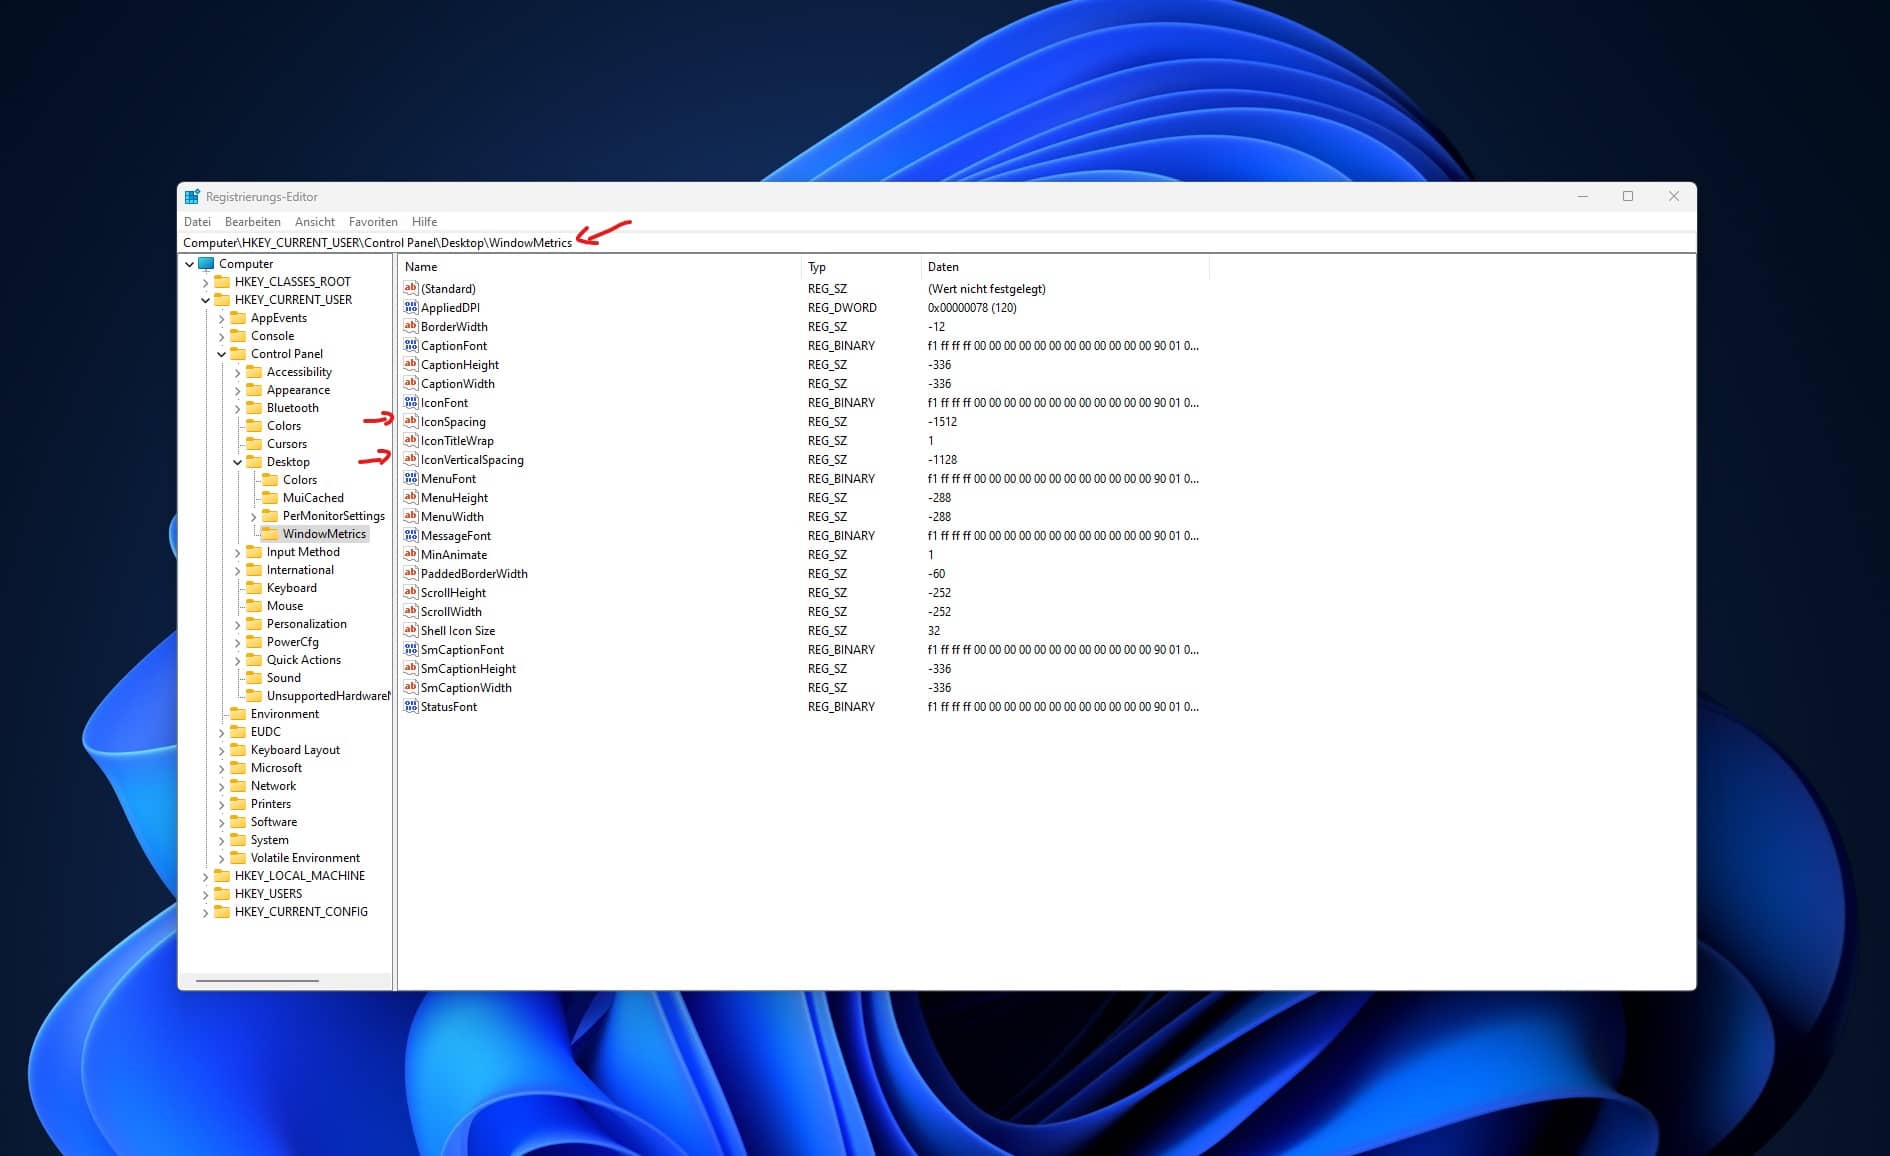Viewport: 1890px width, 1156px height.
Task: Click the IconFont binary value icon
Action: tap(410, 402)
